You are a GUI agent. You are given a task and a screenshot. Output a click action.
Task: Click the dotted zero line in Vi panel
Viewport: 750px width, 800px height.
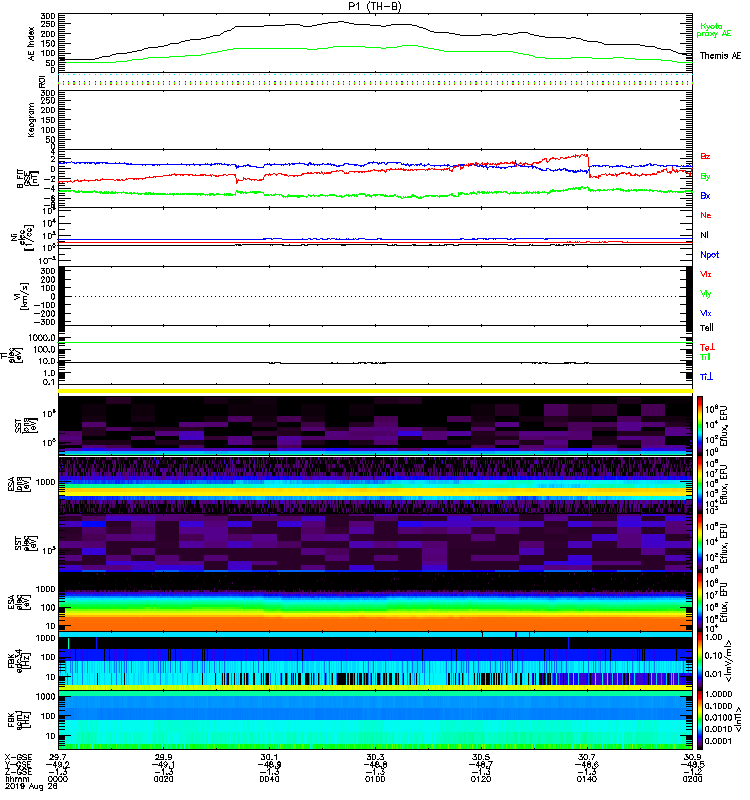coord(375,296)
